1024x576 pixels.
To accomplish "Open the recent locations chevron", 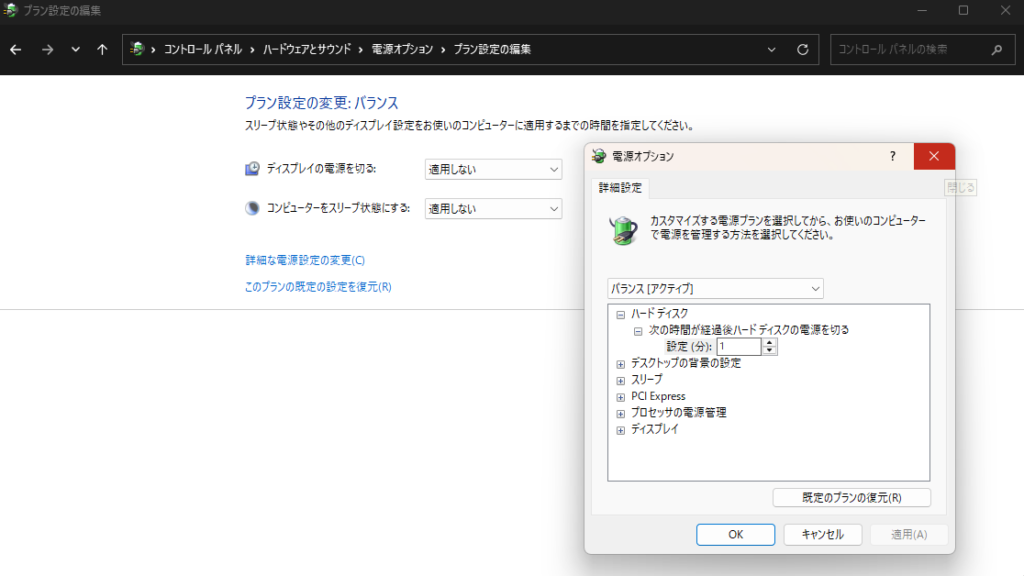I will pyautogui.click(x=75, y=49).
